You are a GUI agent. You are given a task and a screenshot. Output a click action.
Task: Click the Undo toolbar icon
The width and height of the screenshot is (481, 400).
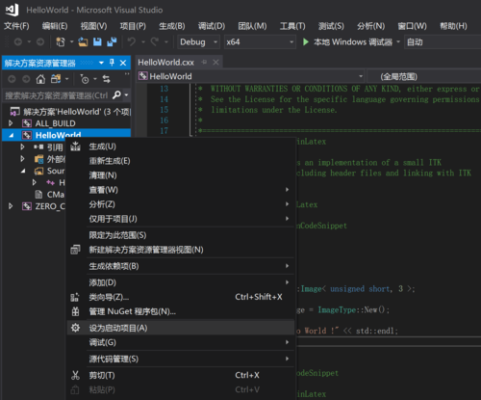point(132,42)
